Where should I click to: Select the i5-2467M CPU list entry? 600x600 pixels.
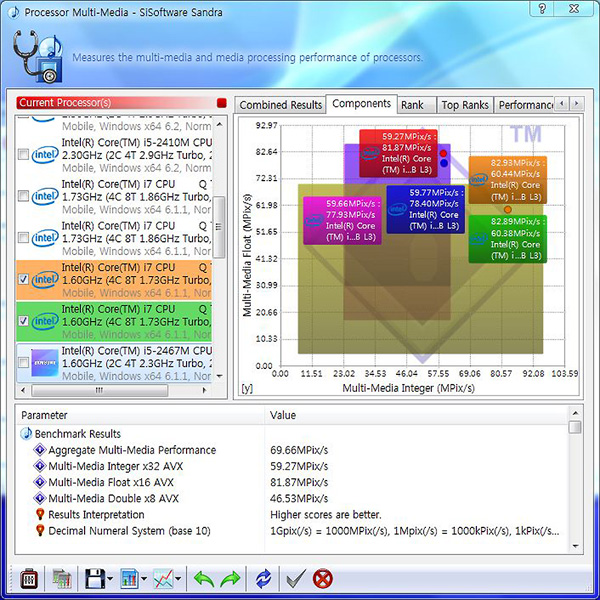click(x=114, y=363)
